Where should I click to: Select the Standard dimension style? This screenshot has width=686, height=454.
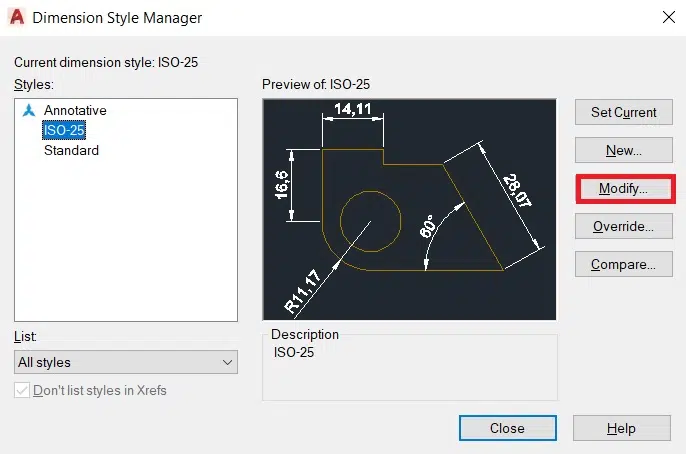(71, 150)
